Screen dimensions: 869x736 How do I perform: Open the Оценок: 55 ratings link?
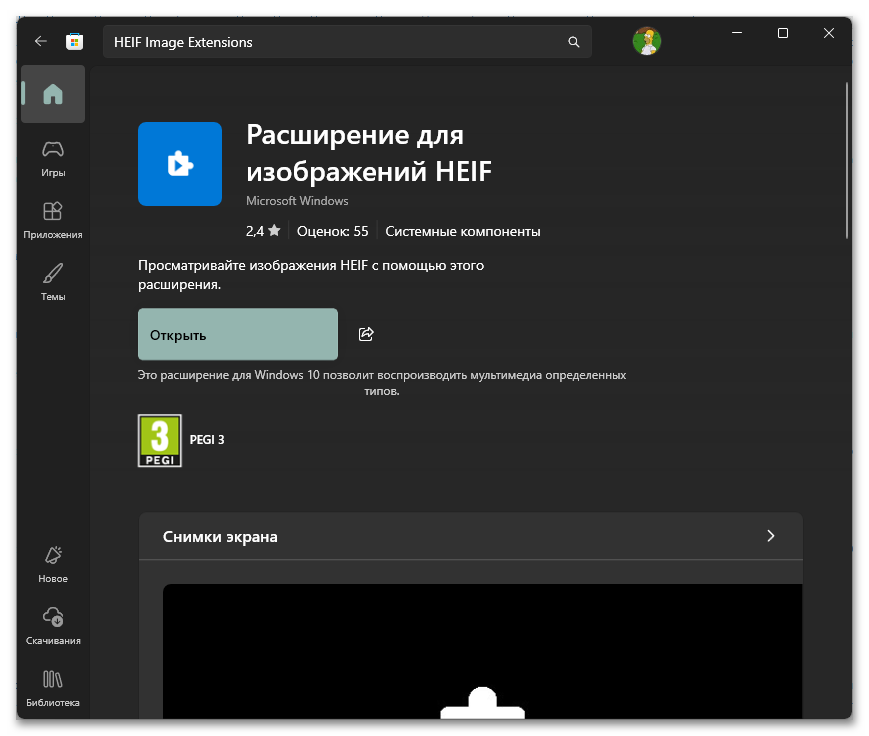coord(331,230)
